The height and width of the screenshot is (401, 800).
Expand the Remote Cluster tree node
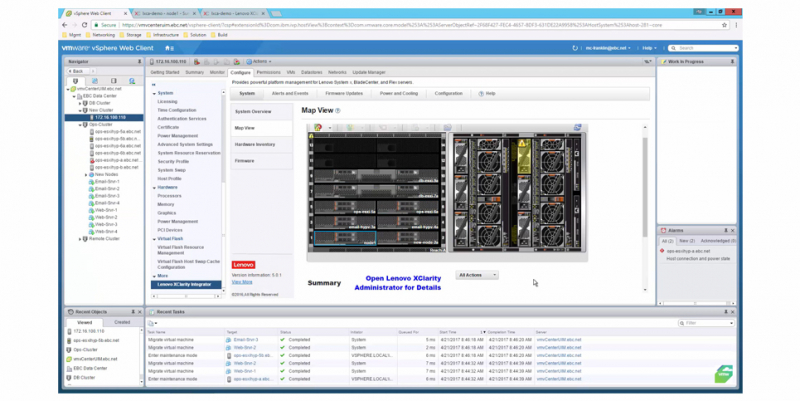pyautogui.click(x=80, y=239)
